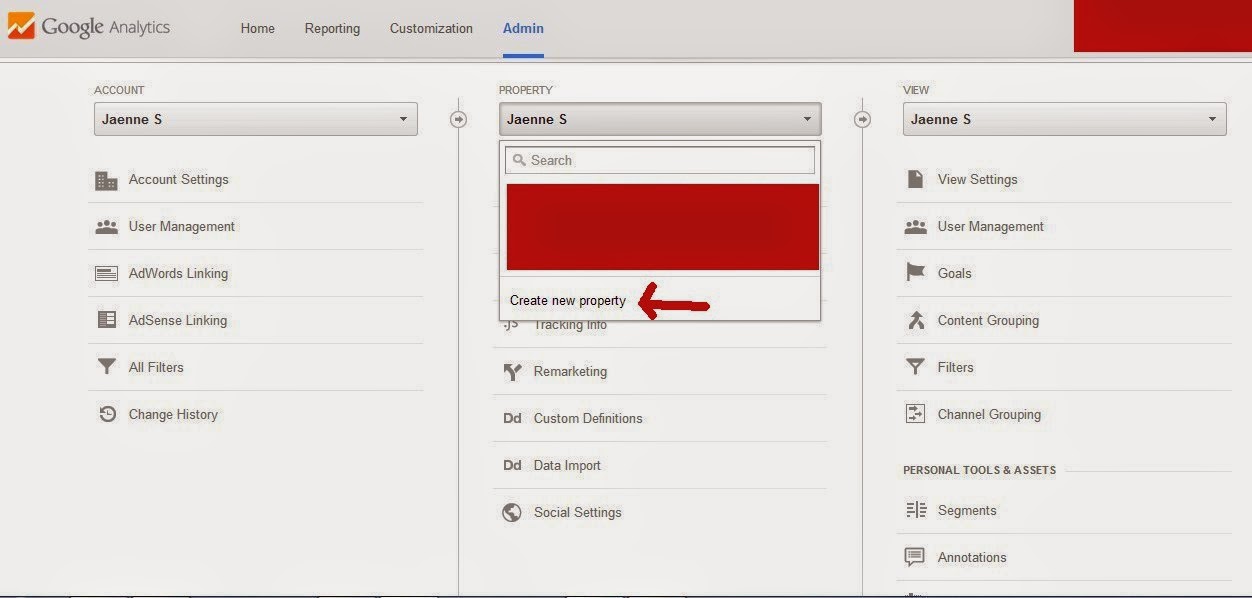This screenshot has width=1252, height=598.
Task: Open AdSense Linking
Action: (177, 320)
